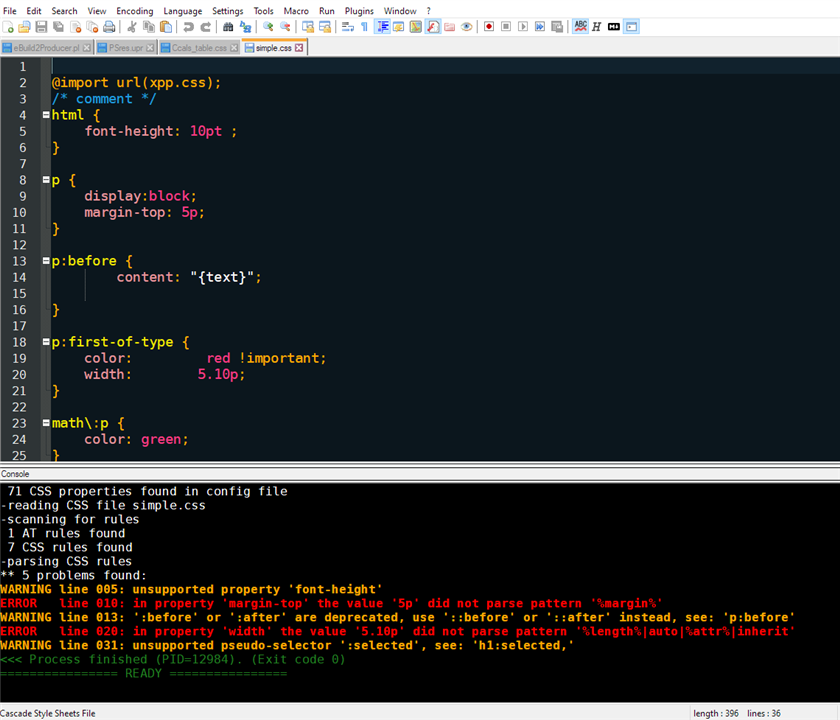Toggle indent guide display
Viewport: 840px width, 720px height.
(382, 27)
